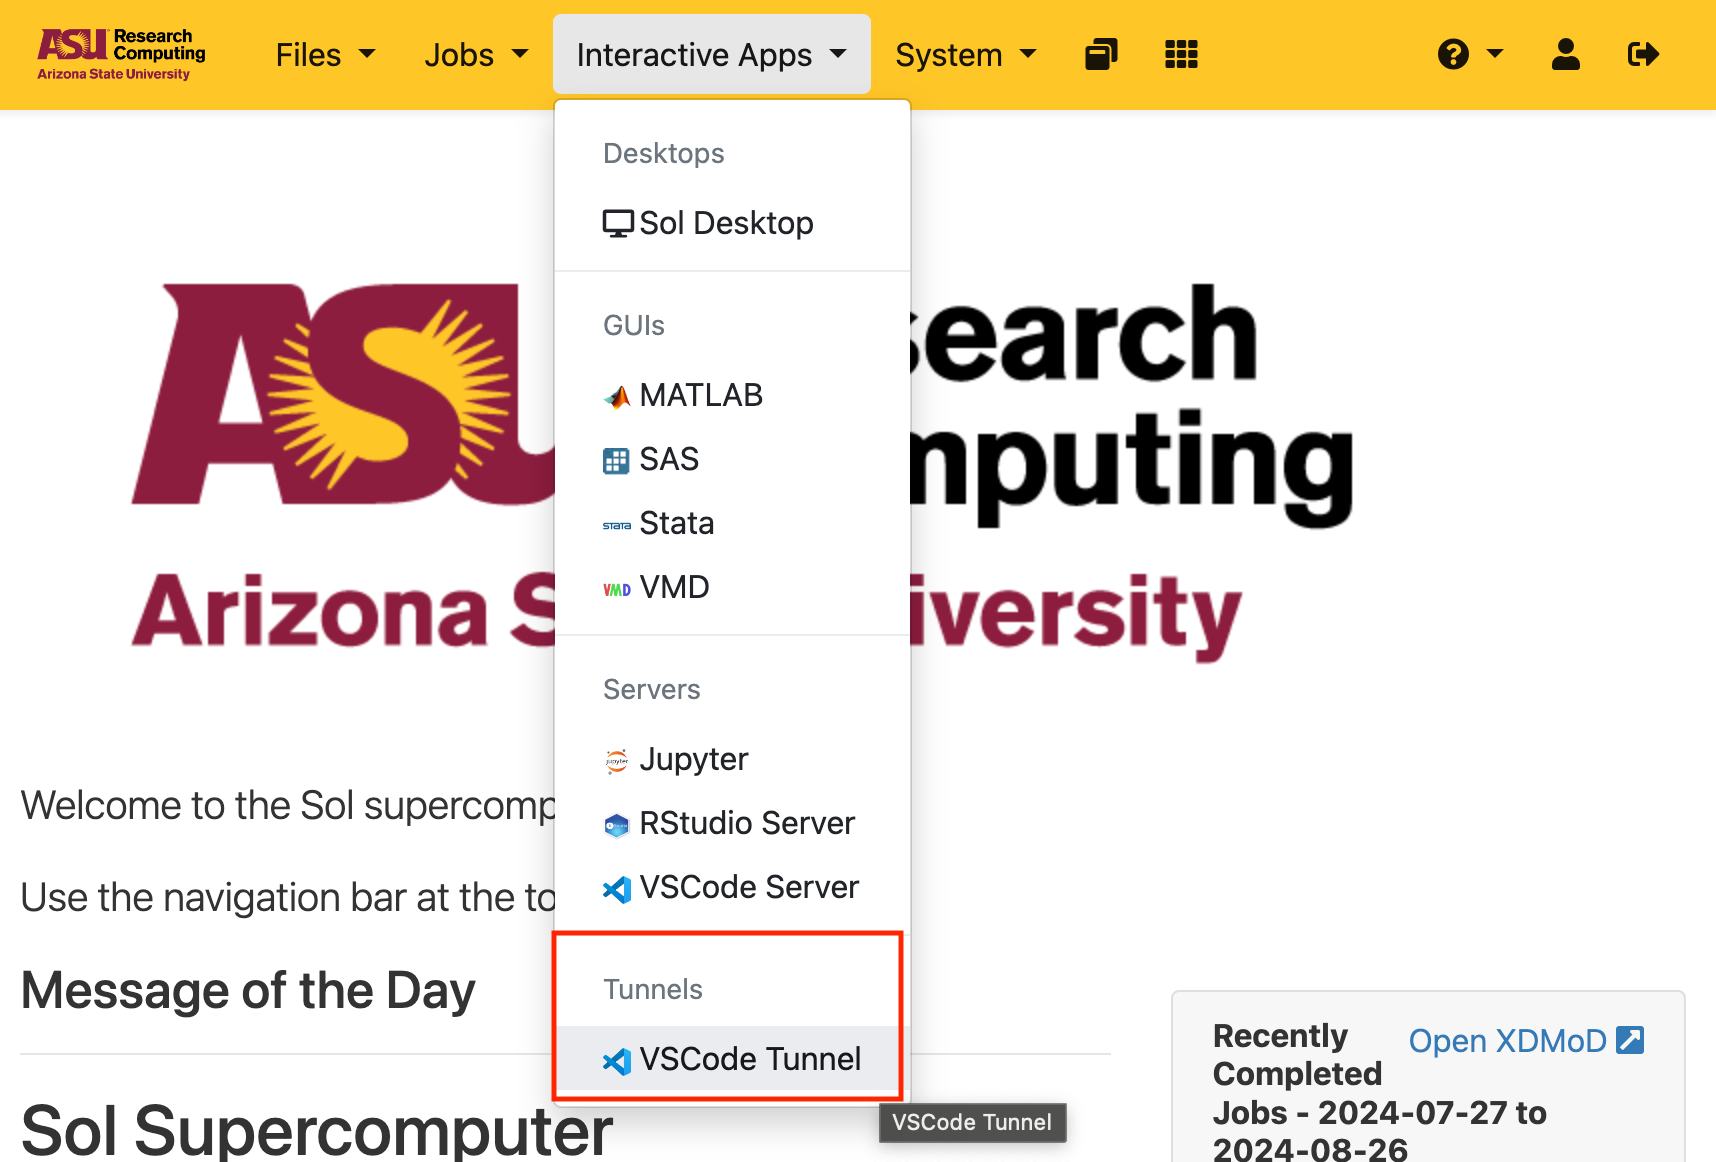Click the external link icon beside Open XDMoD
The height and width of the screenshot is (1162, 1716).
click(x=1630, y=1040)
